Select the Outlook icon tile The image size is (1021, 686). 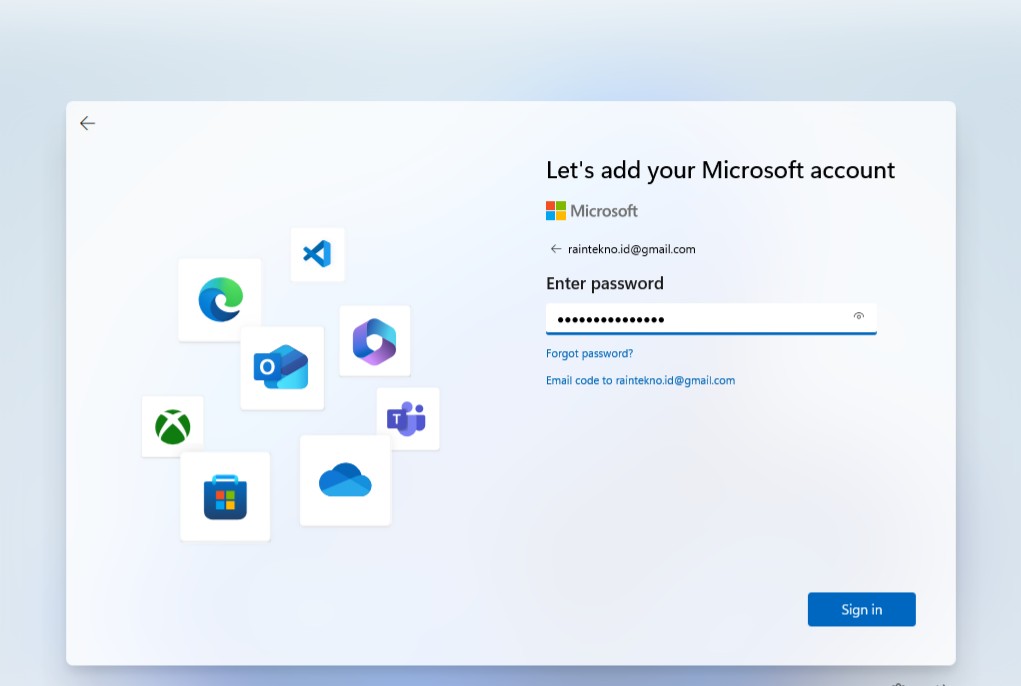click(x=281, y=367)
